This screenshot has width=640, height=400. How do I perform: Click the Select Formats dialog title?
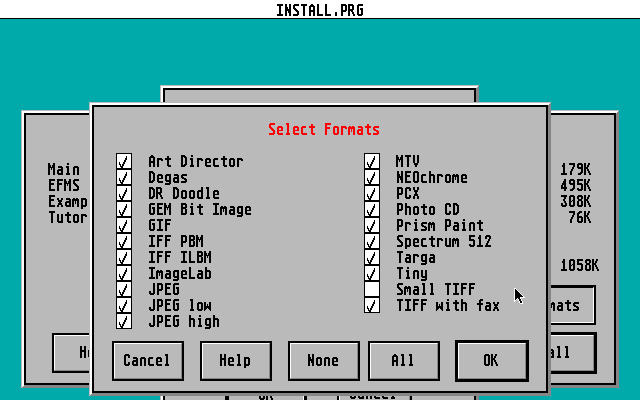[324, 129]
